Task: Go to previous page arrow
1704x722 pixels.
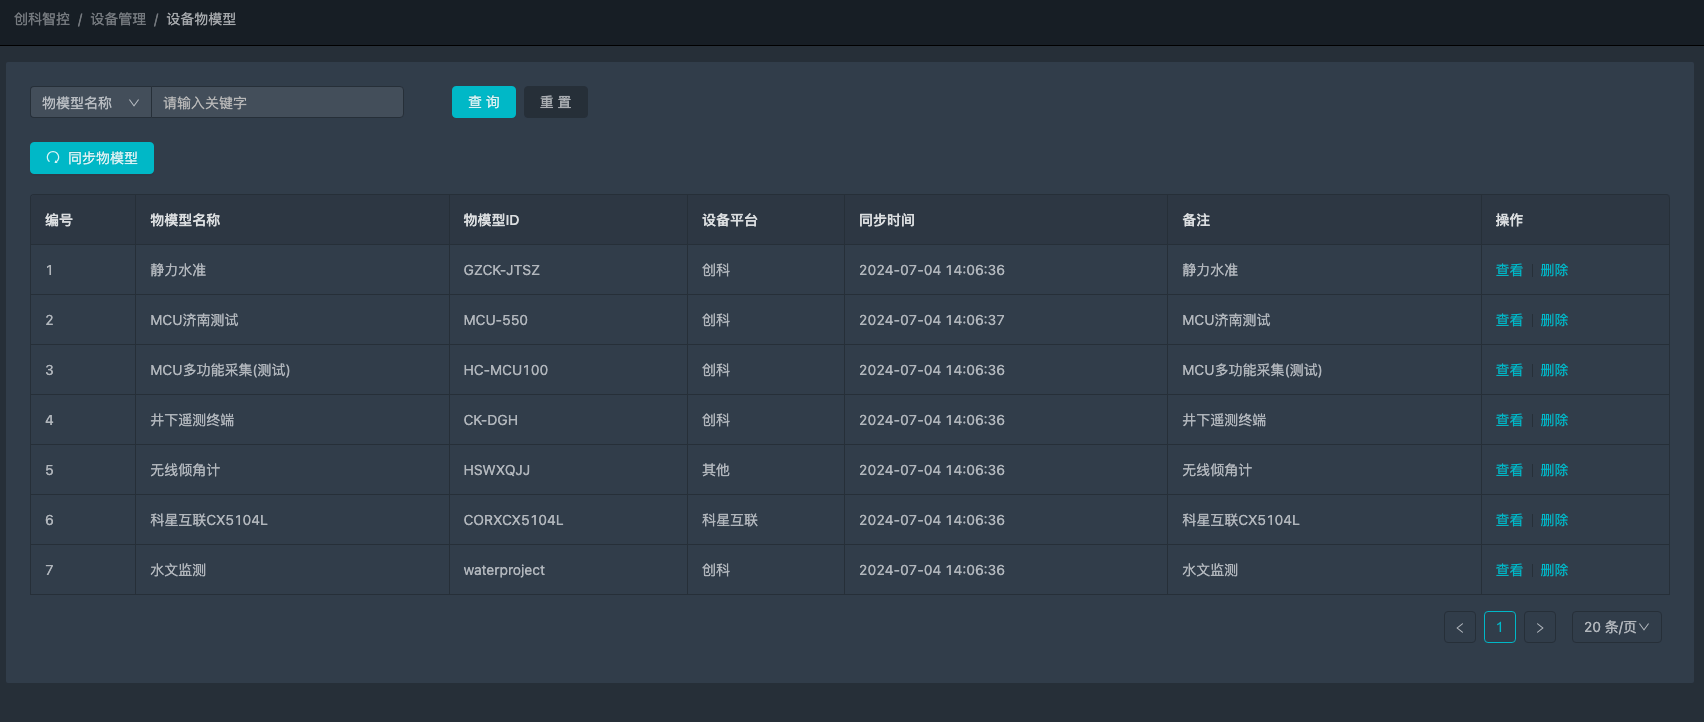Action: [x=1459, y=627]
